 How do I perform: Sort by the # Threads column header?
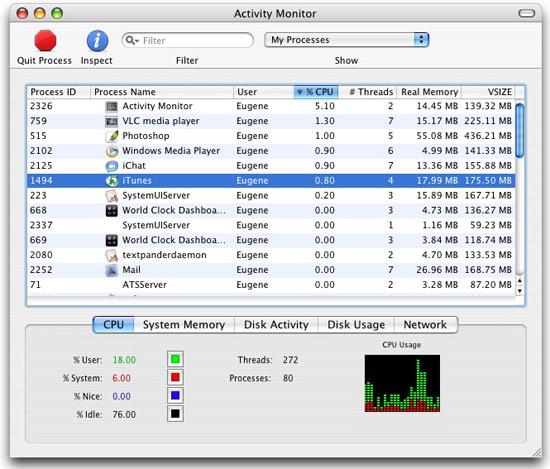click(x=367, y=92)
